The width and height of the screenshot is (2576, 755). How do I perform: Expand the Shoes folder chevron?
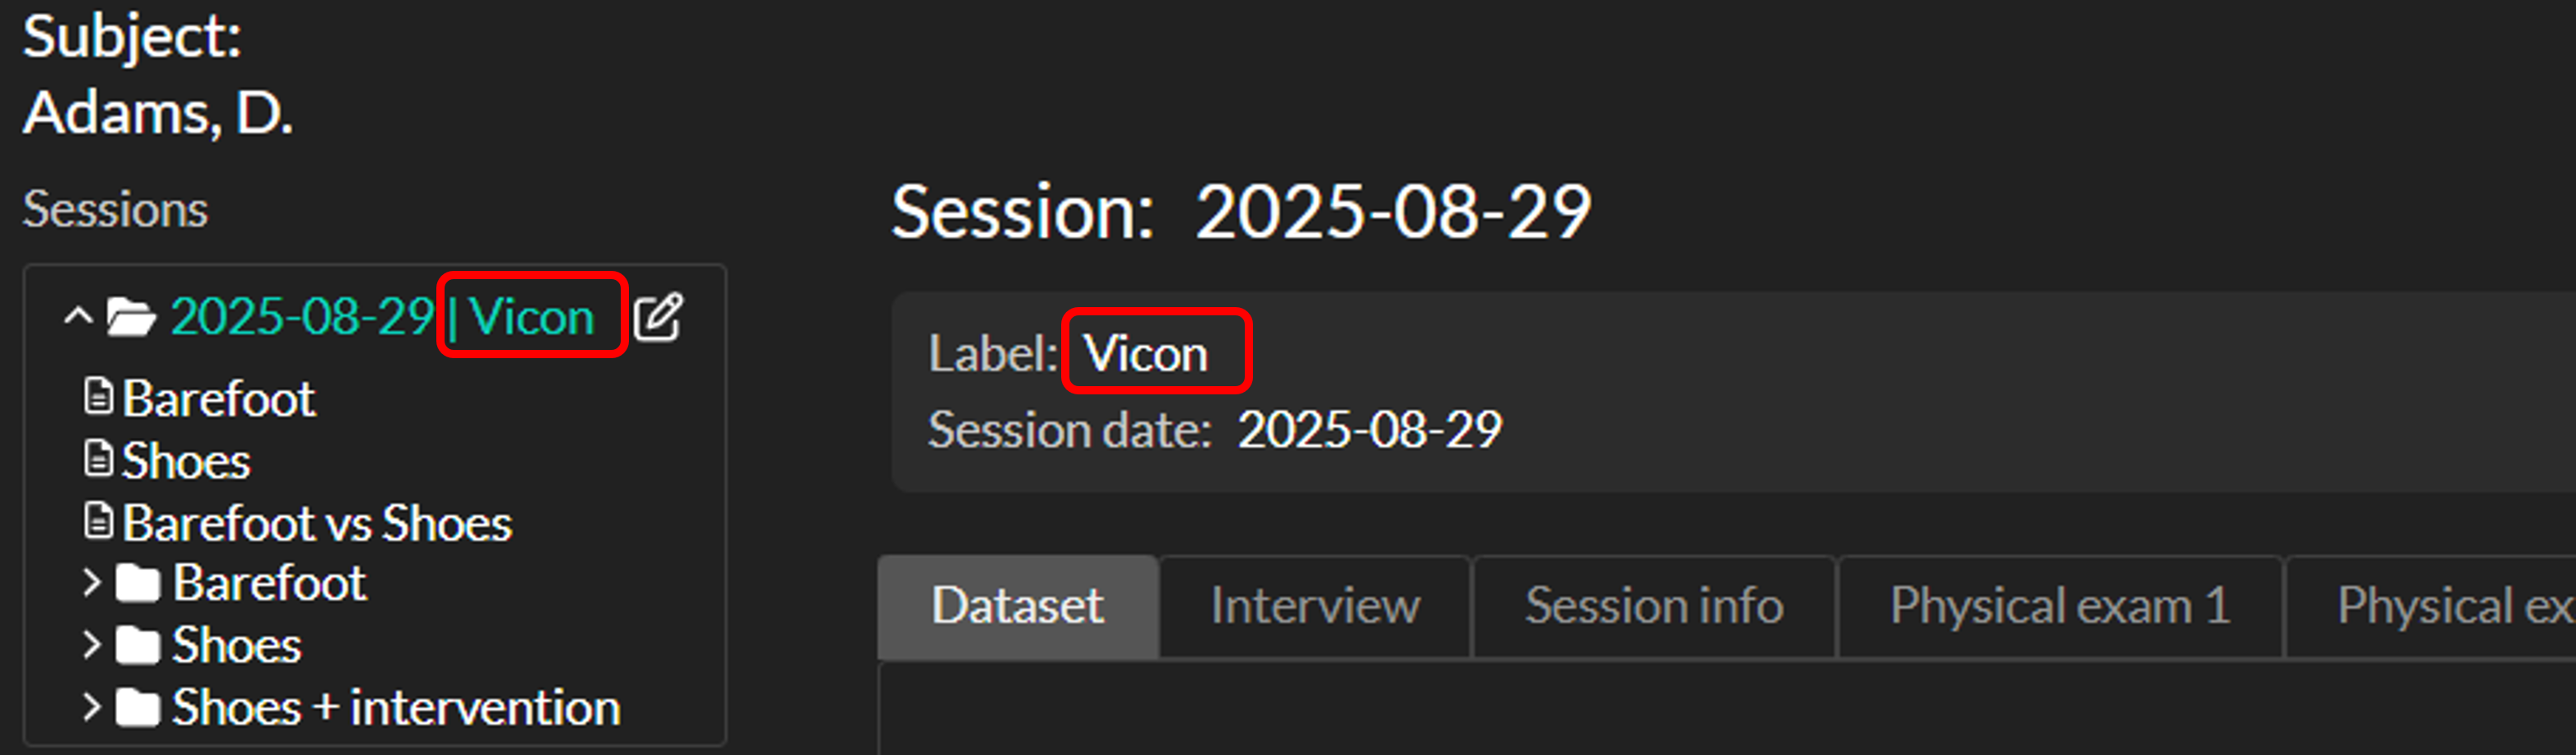(92, 645)
